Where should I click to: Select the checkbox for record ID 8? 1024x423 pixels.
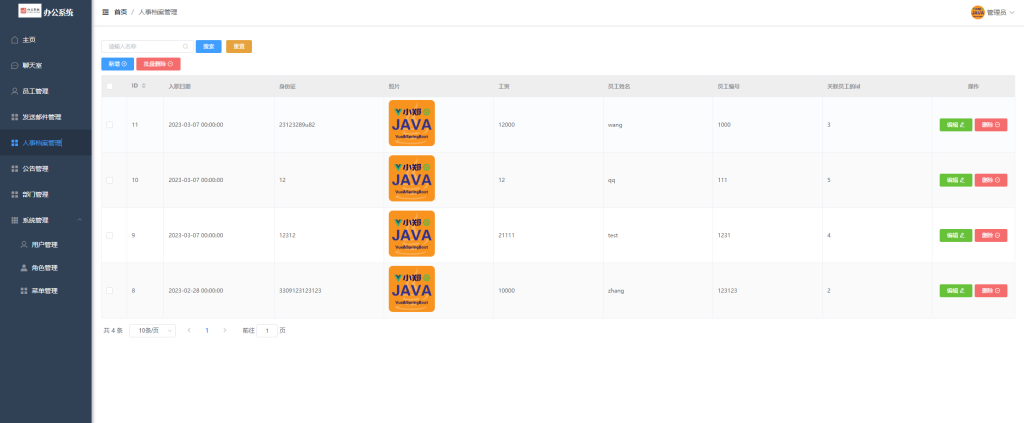[110, 291]
